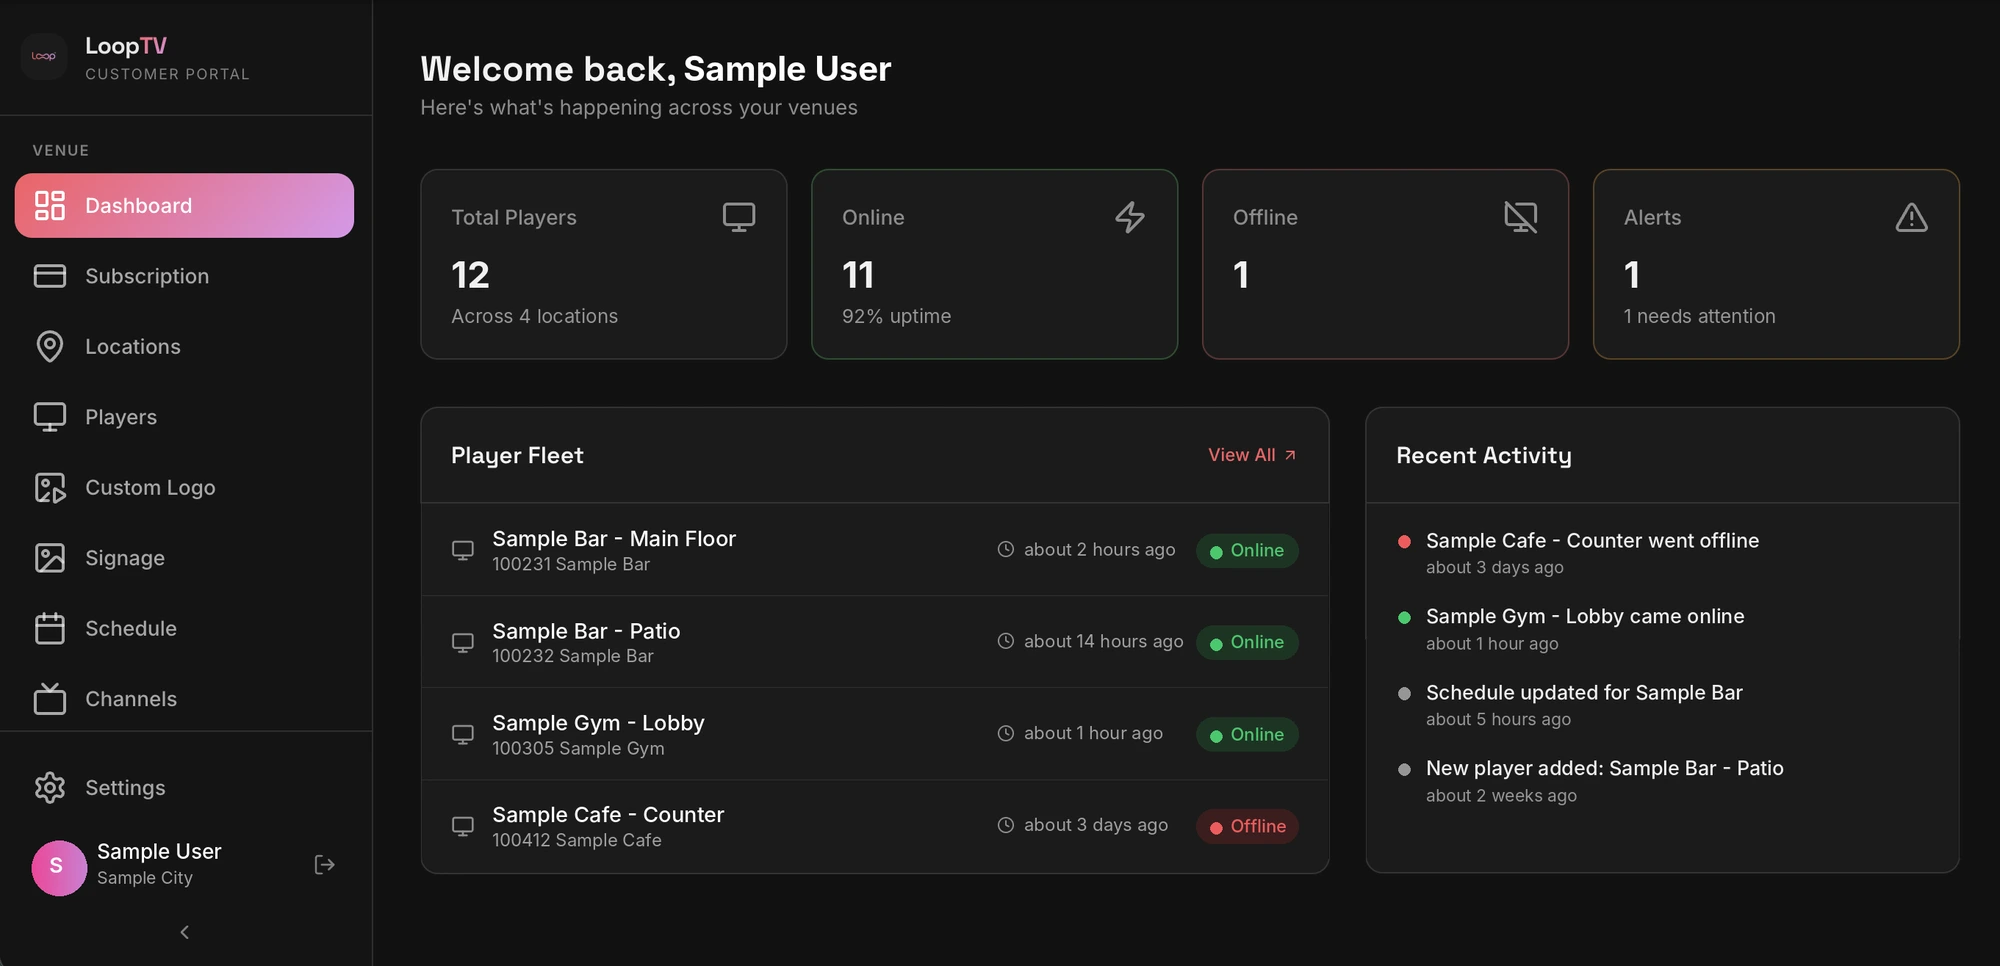Click 'New player added: Sample Bar - Patio' activity
The height and width of the screenshot is (966, 2000).
[x=1604, y=769]
